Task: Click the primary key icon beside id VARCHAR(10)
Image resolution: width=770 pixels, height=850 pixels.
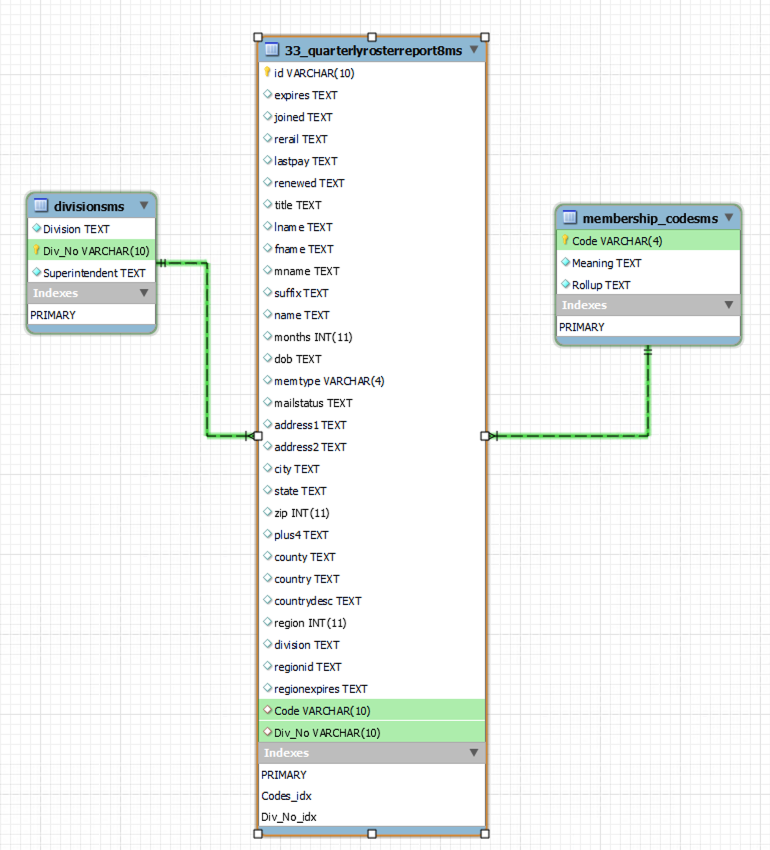Action: point(267,72)
